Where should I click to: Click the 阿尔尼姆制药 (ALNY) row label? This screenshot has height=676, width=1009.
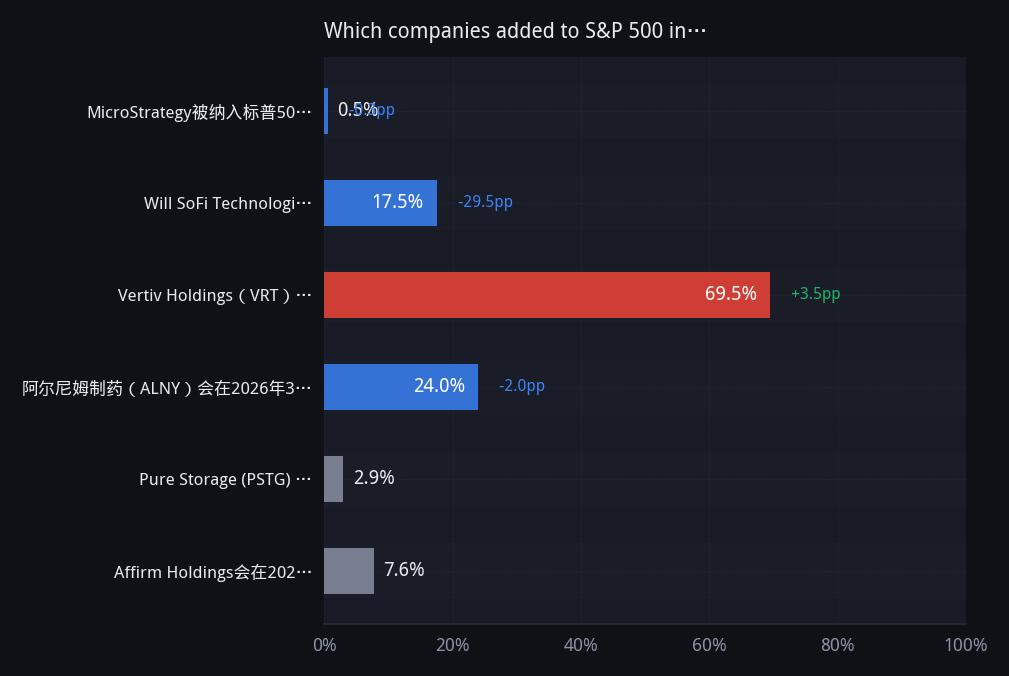[167, 388]
